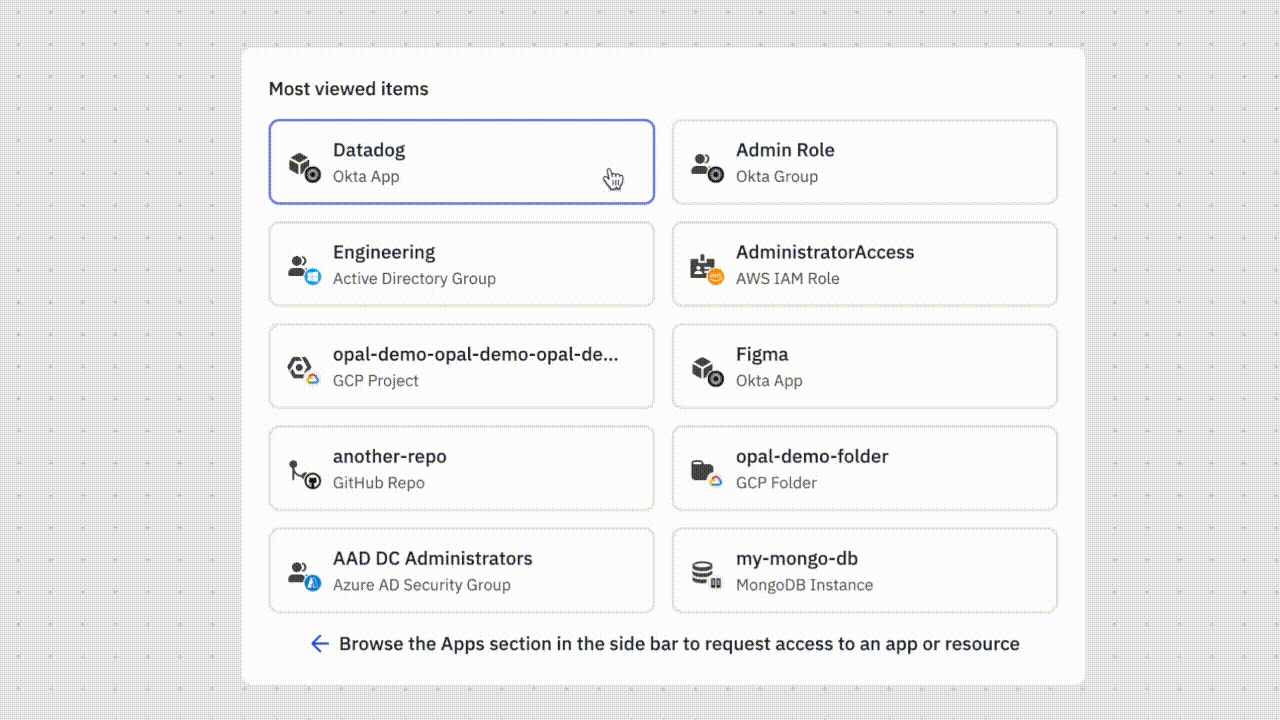The image size is (1280, 720).
Task: Click the Datadog Okta App icon
Action: (x=304, y=166)
